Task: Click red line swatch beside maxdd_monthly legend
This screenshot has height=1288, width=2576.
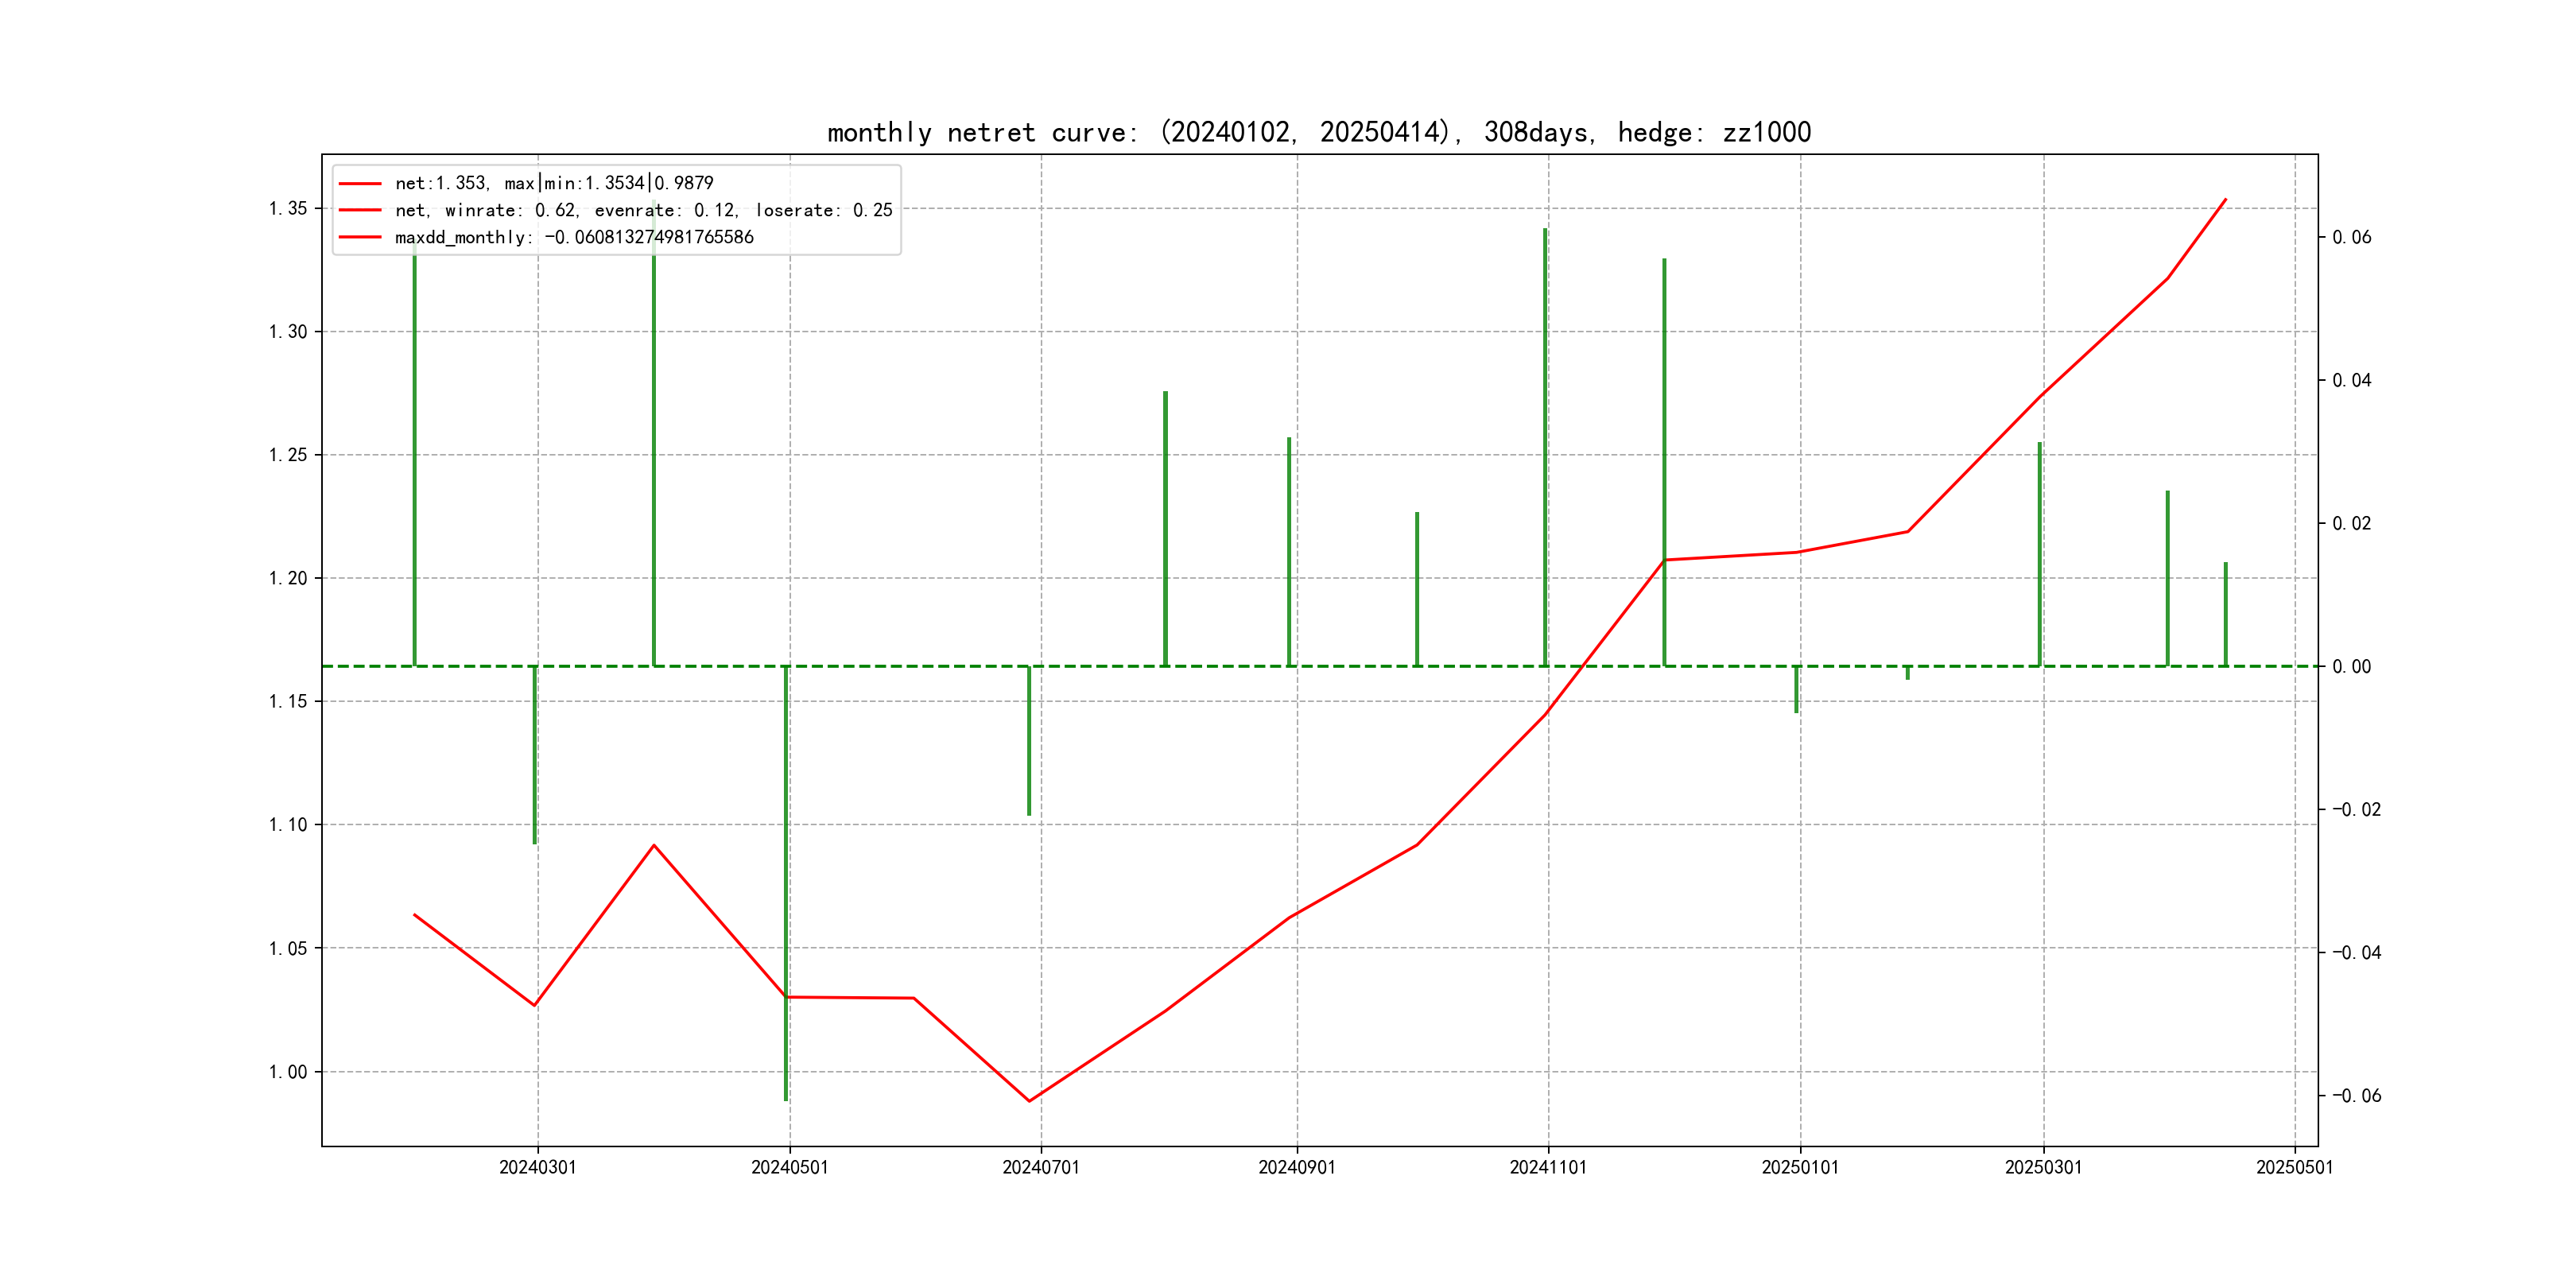Action: [x=360, y=237]
